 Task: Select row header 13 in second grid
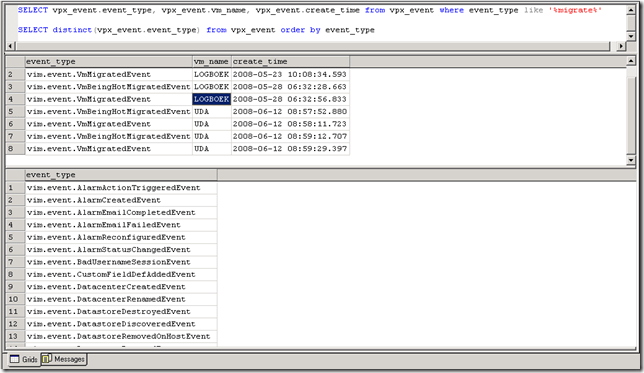(16, 336)
